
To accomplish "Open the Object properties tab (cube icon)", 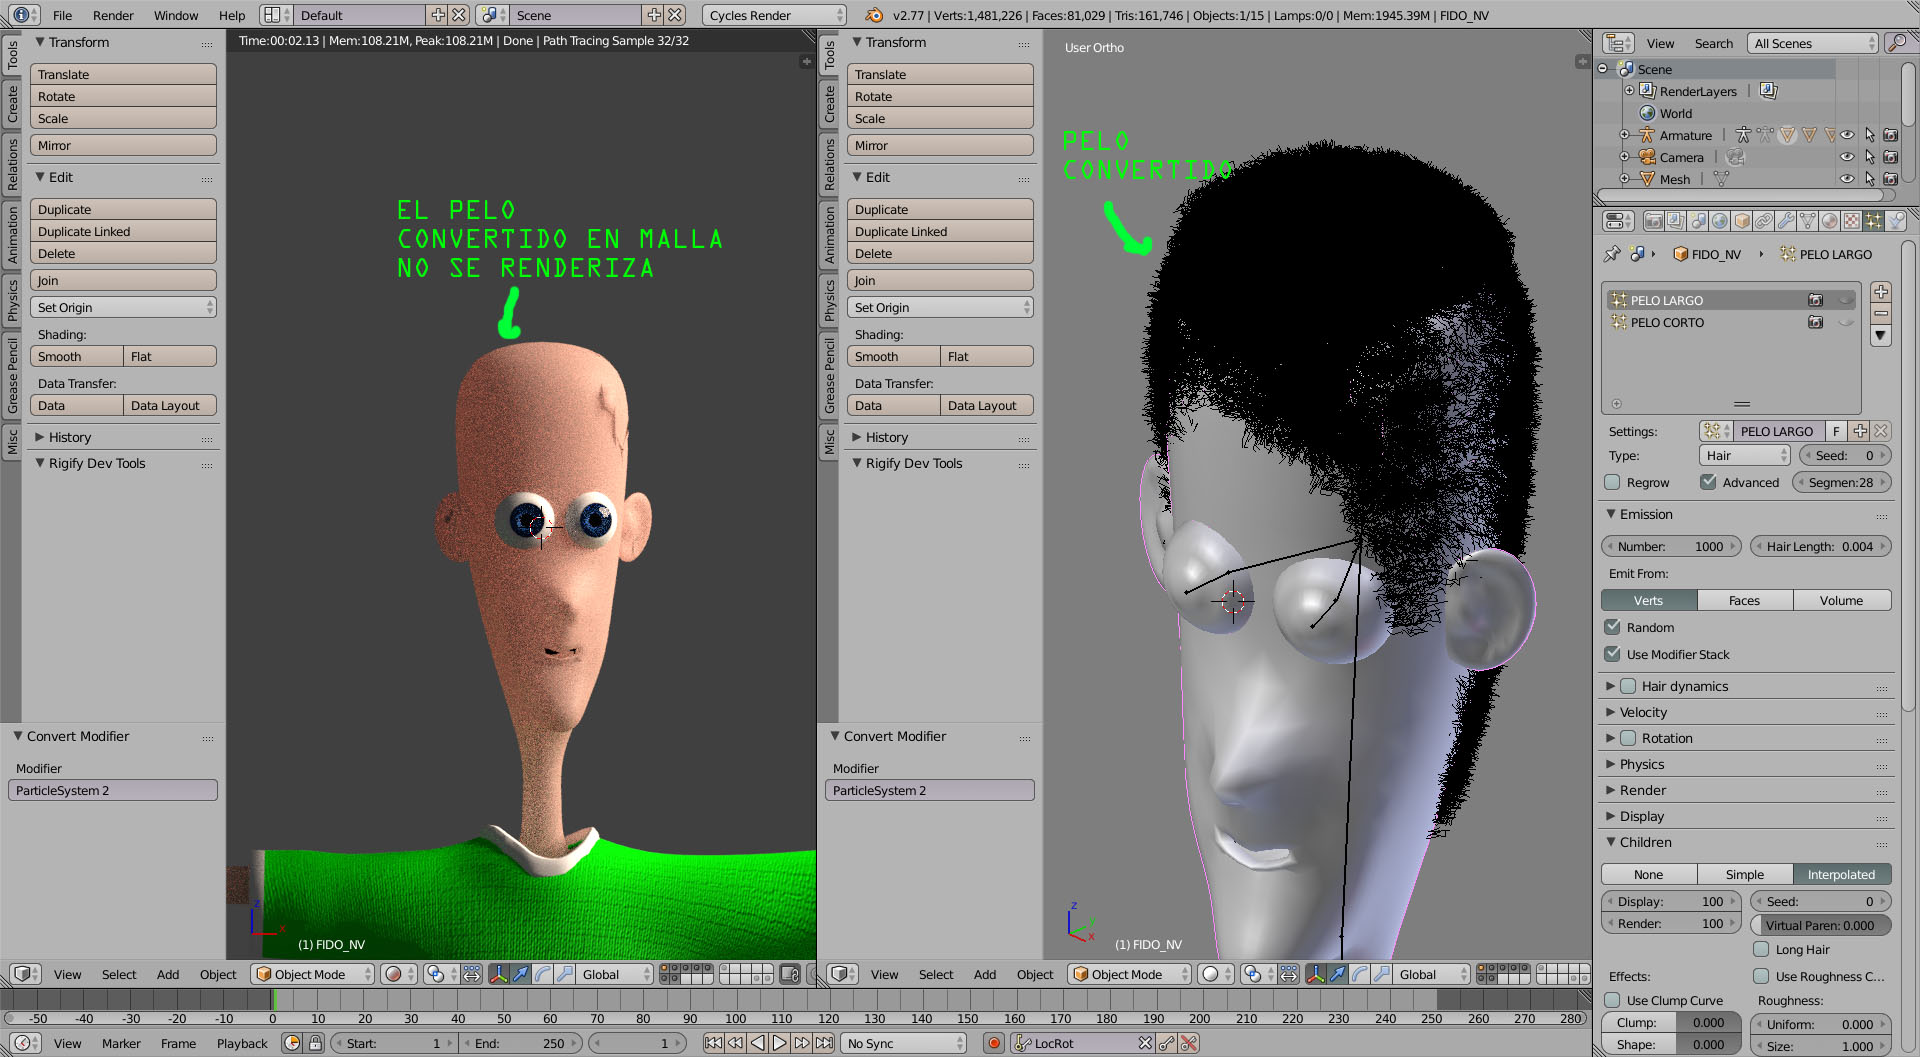I will click(x=1741, y=221).
